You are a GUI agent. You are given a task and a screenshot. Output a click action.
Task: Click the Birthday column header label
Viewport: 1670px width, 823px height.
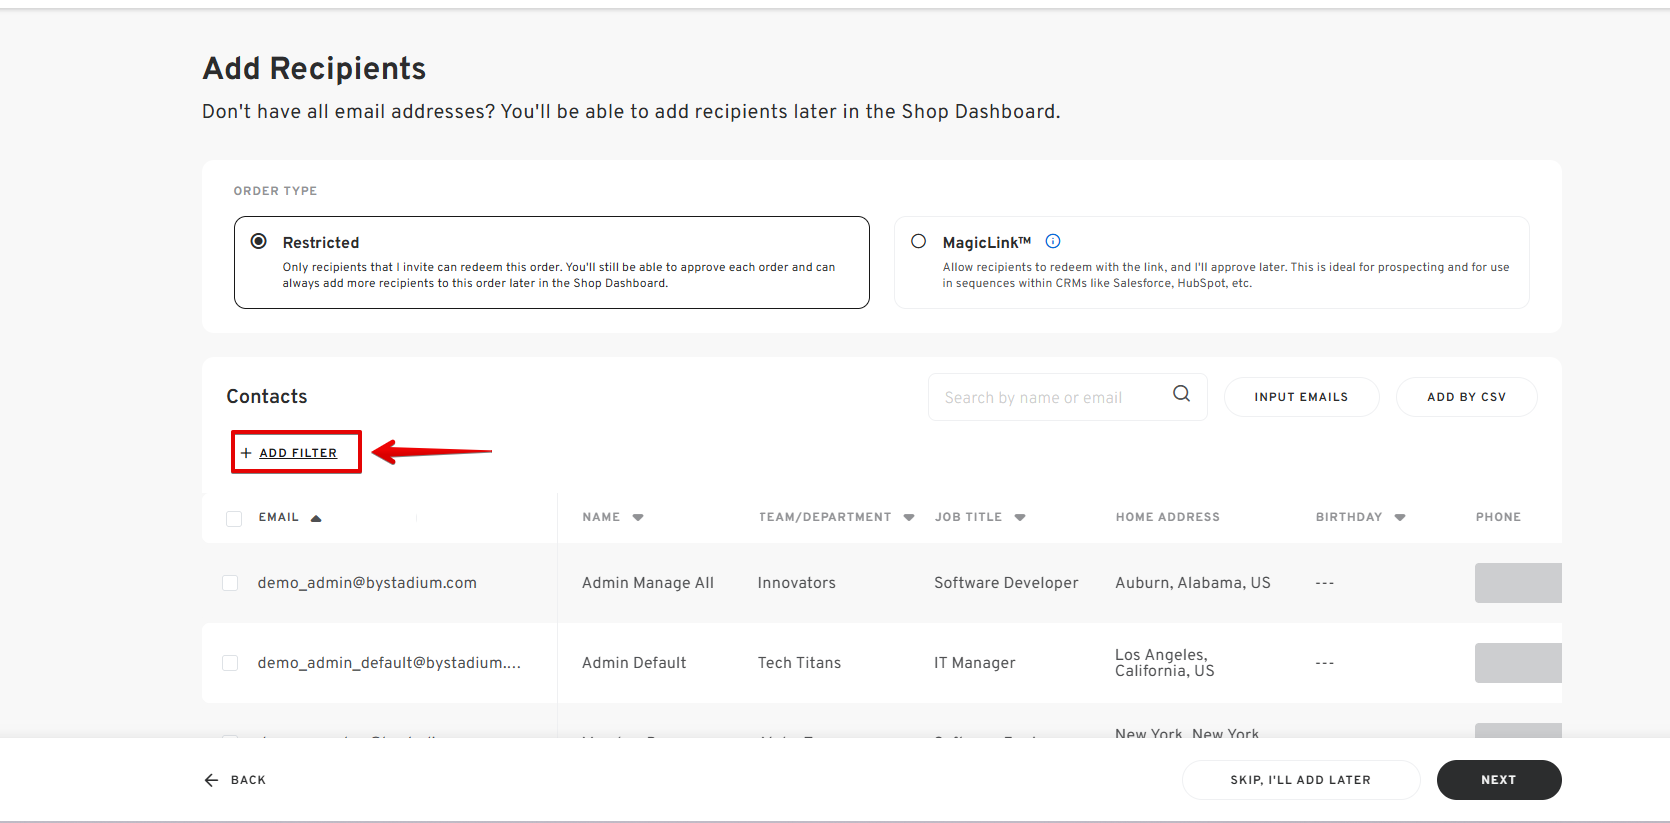1349,517
